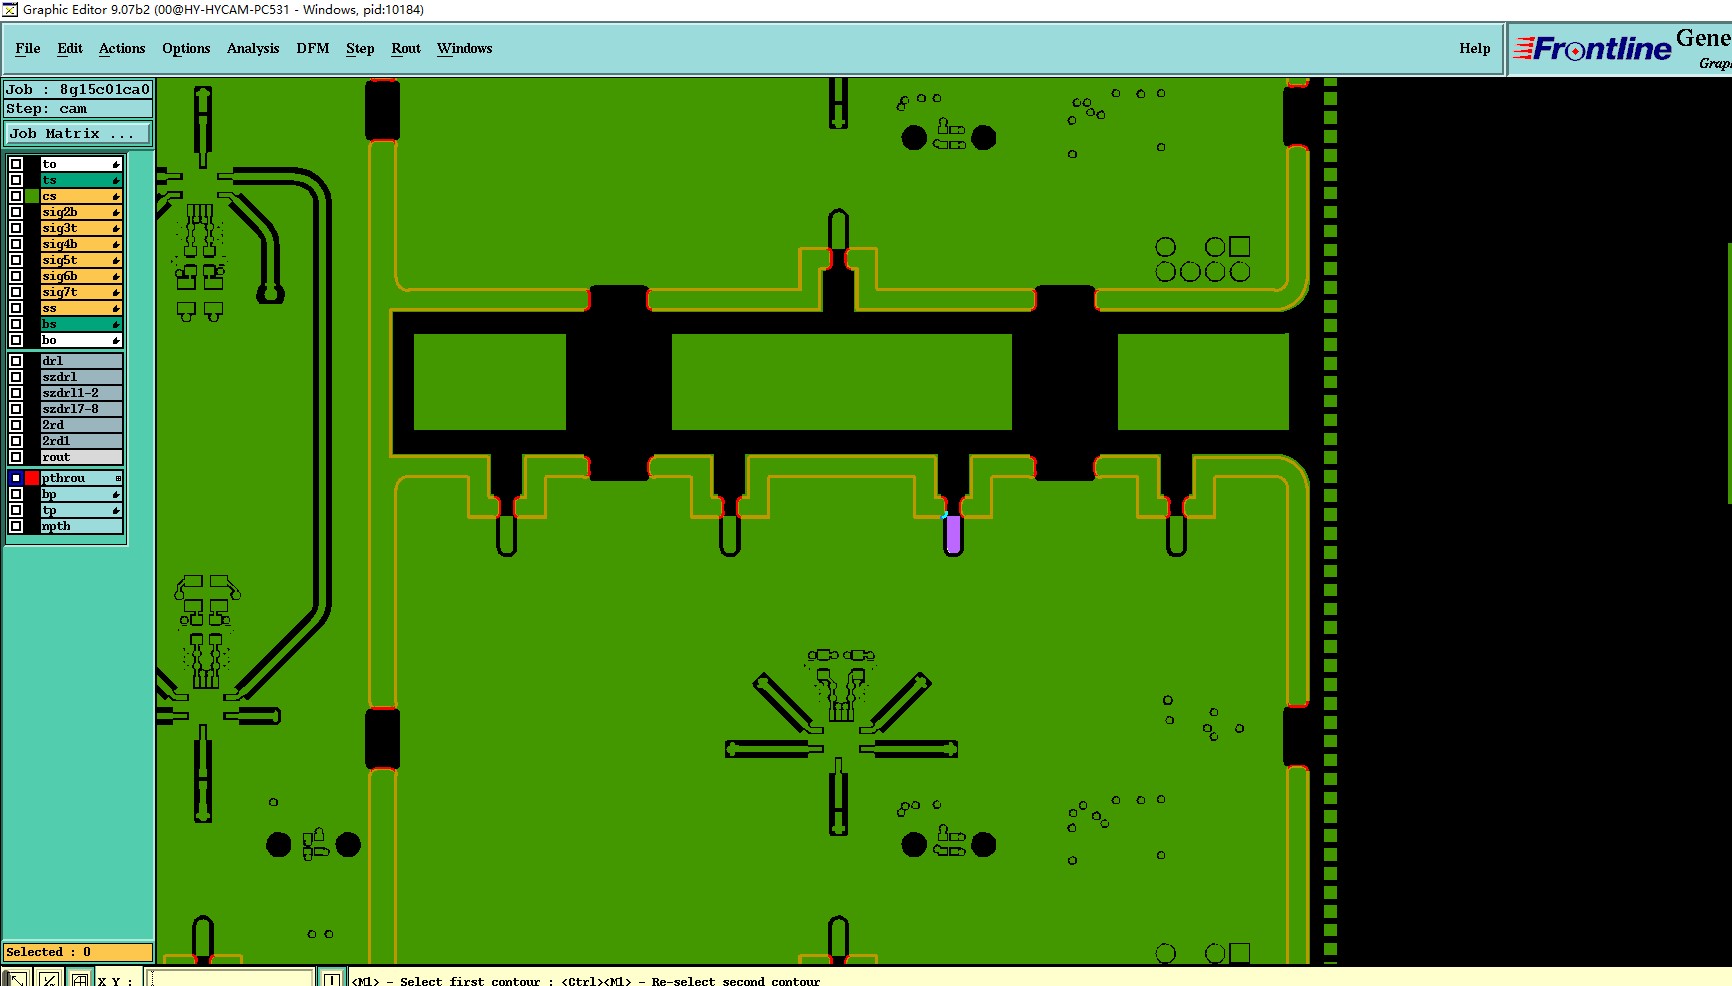The width and height of the screenshot is (1732, 986).
Task: Click the arrow icon beside layer sig7t
Action: (116, 292)
